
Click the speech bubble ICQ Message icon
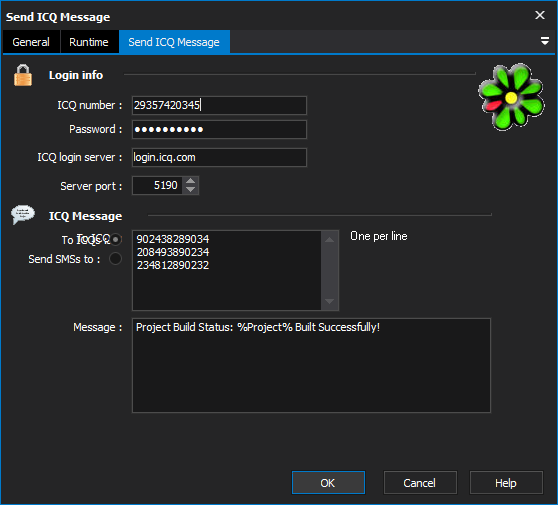pos(23,215)
